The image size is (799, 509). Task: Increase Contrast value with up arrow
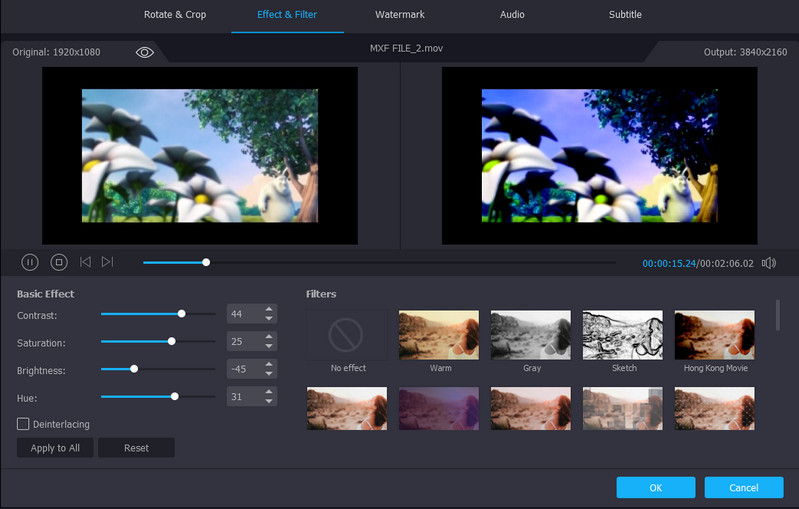tap(268, 309)
